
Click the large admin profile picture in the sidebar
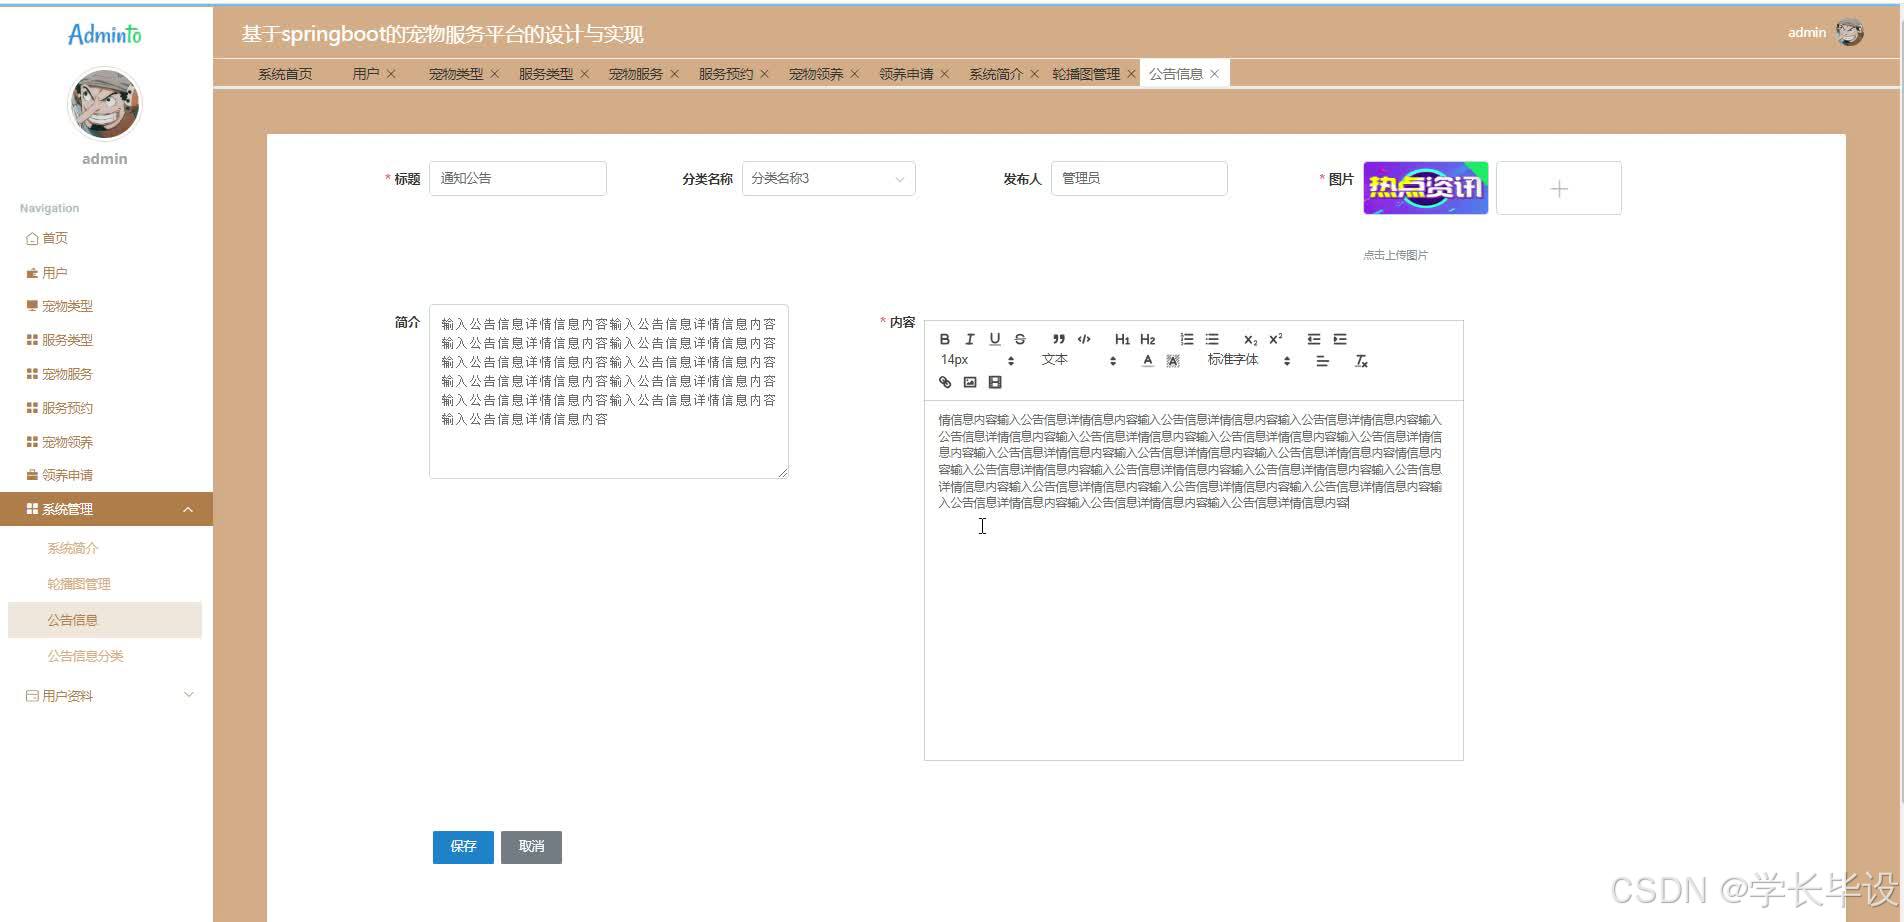click(105, 104)
